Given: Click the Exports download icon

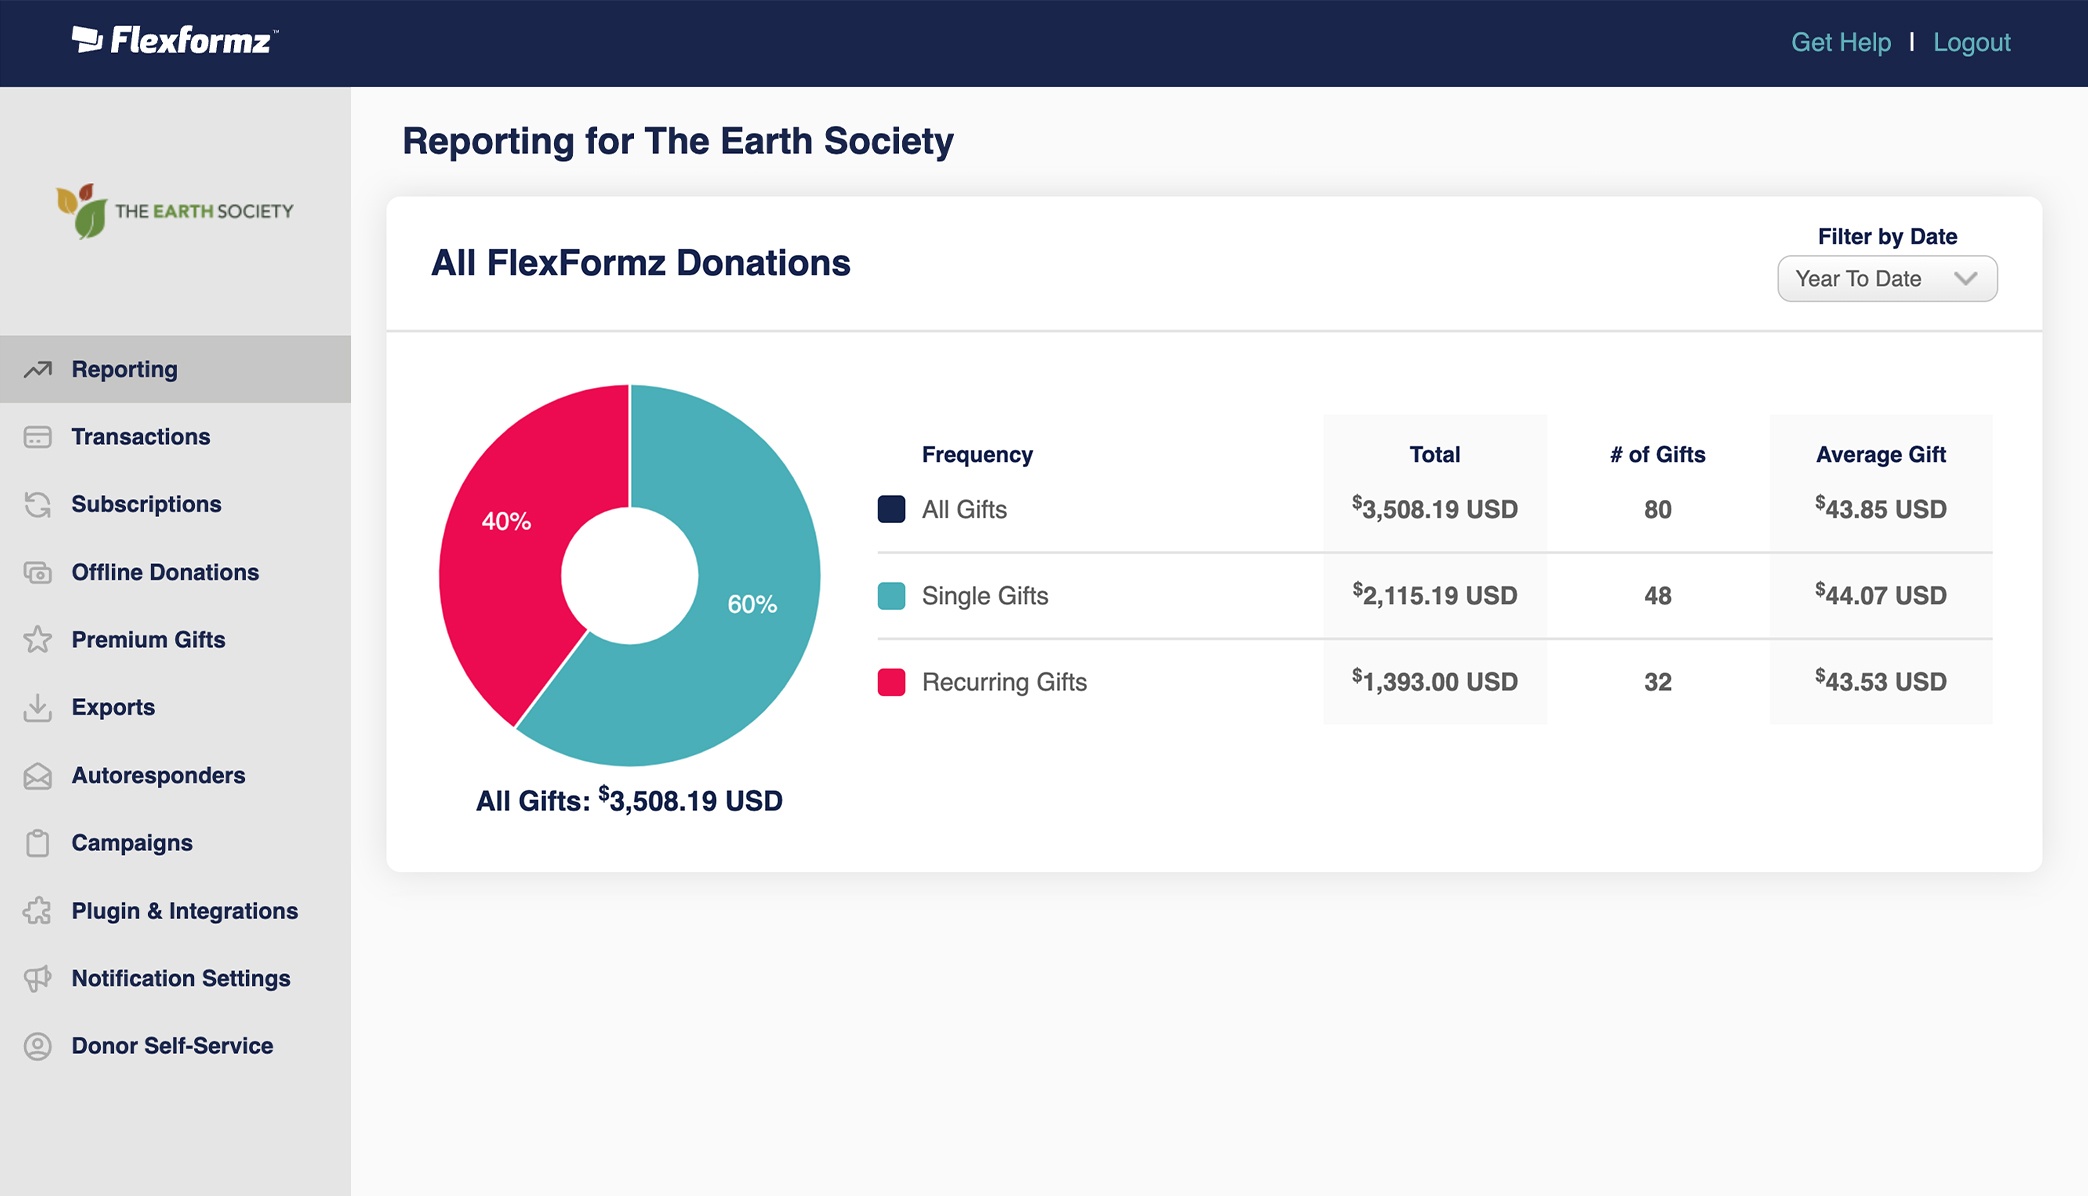Looking at the screenshot, I should point(38,708).
